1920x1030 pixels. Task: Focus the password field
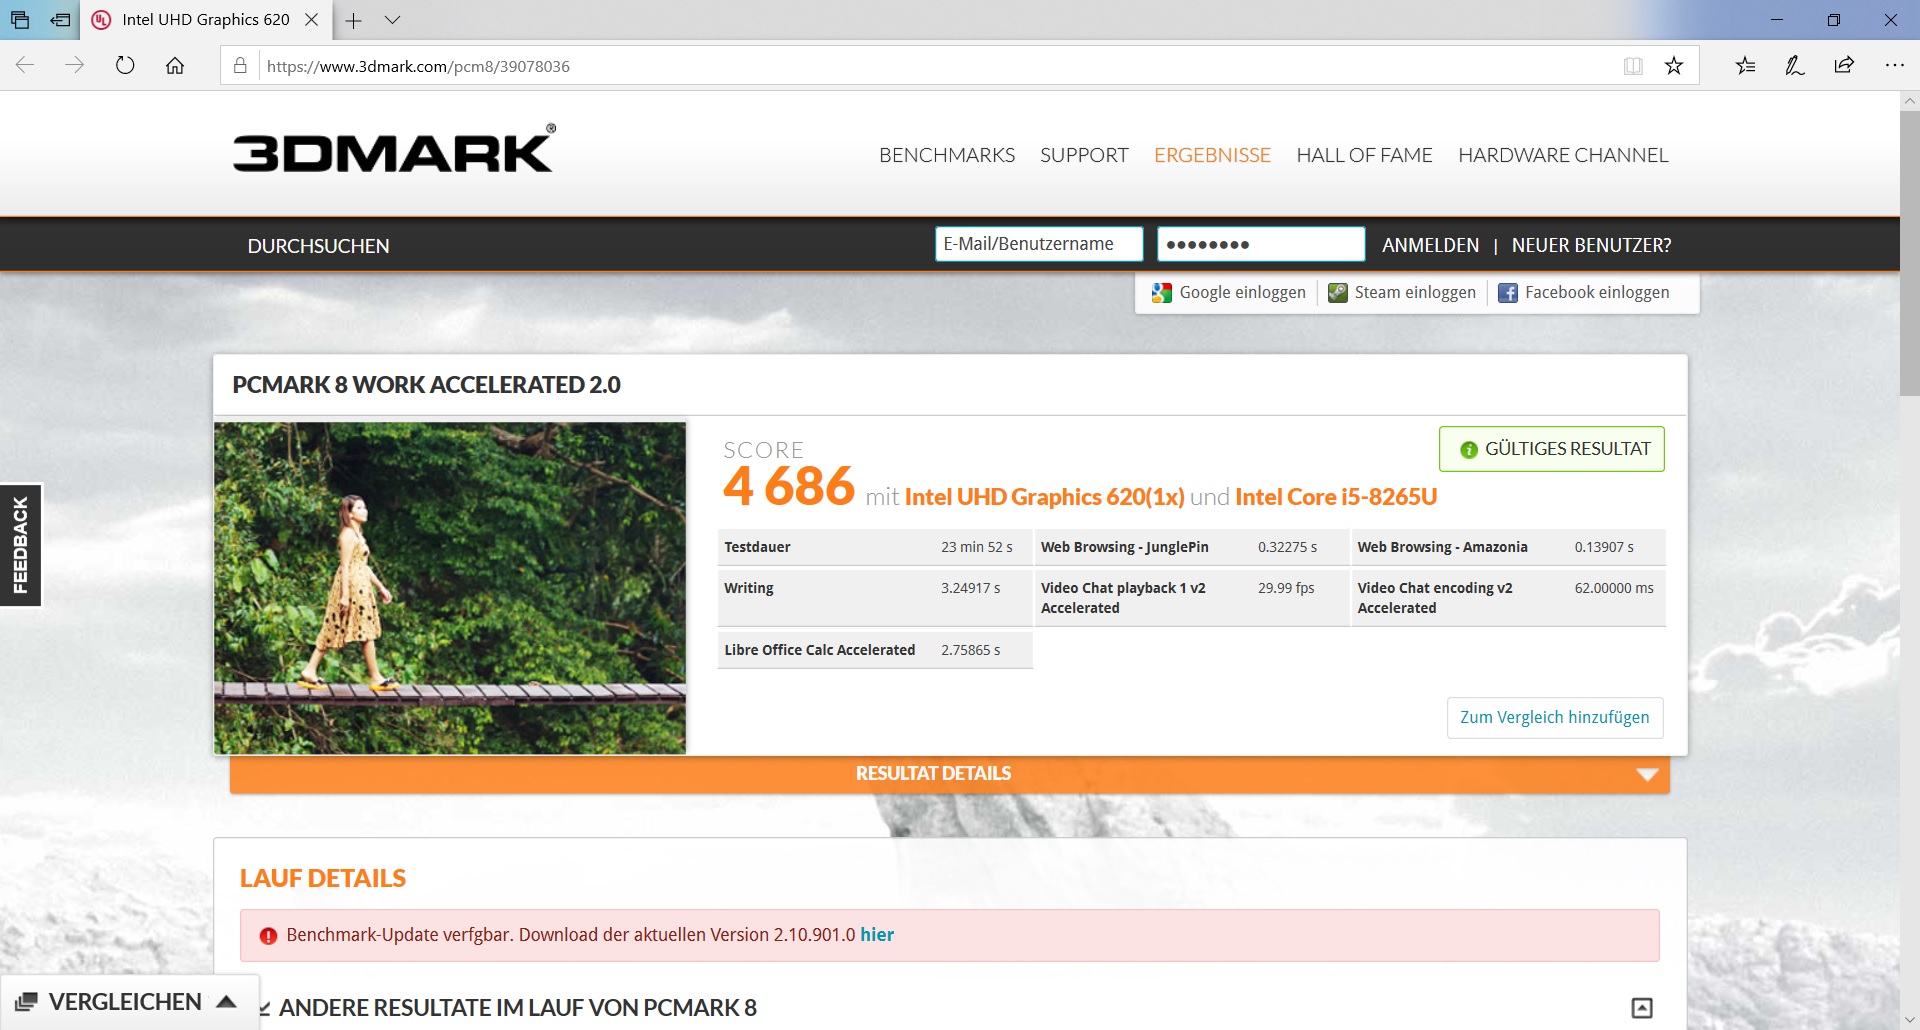1261,244
